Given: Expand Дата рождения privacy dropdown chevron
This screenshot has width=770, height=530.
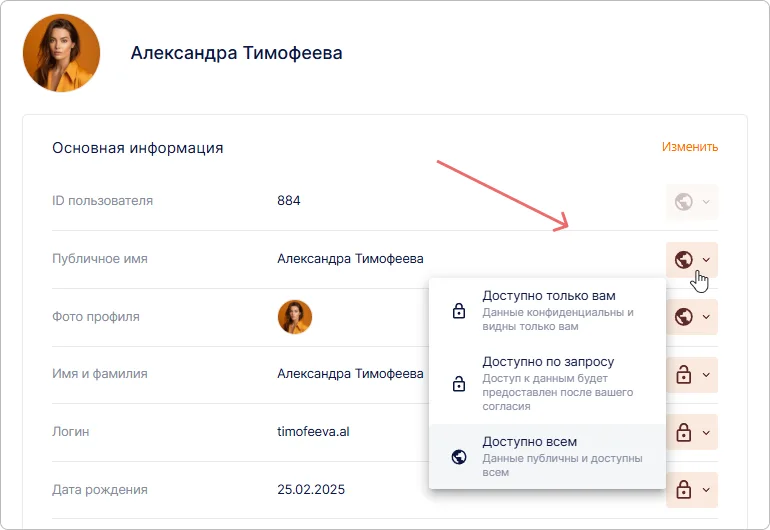Looking at the screenshot, I should coord(706,490).
